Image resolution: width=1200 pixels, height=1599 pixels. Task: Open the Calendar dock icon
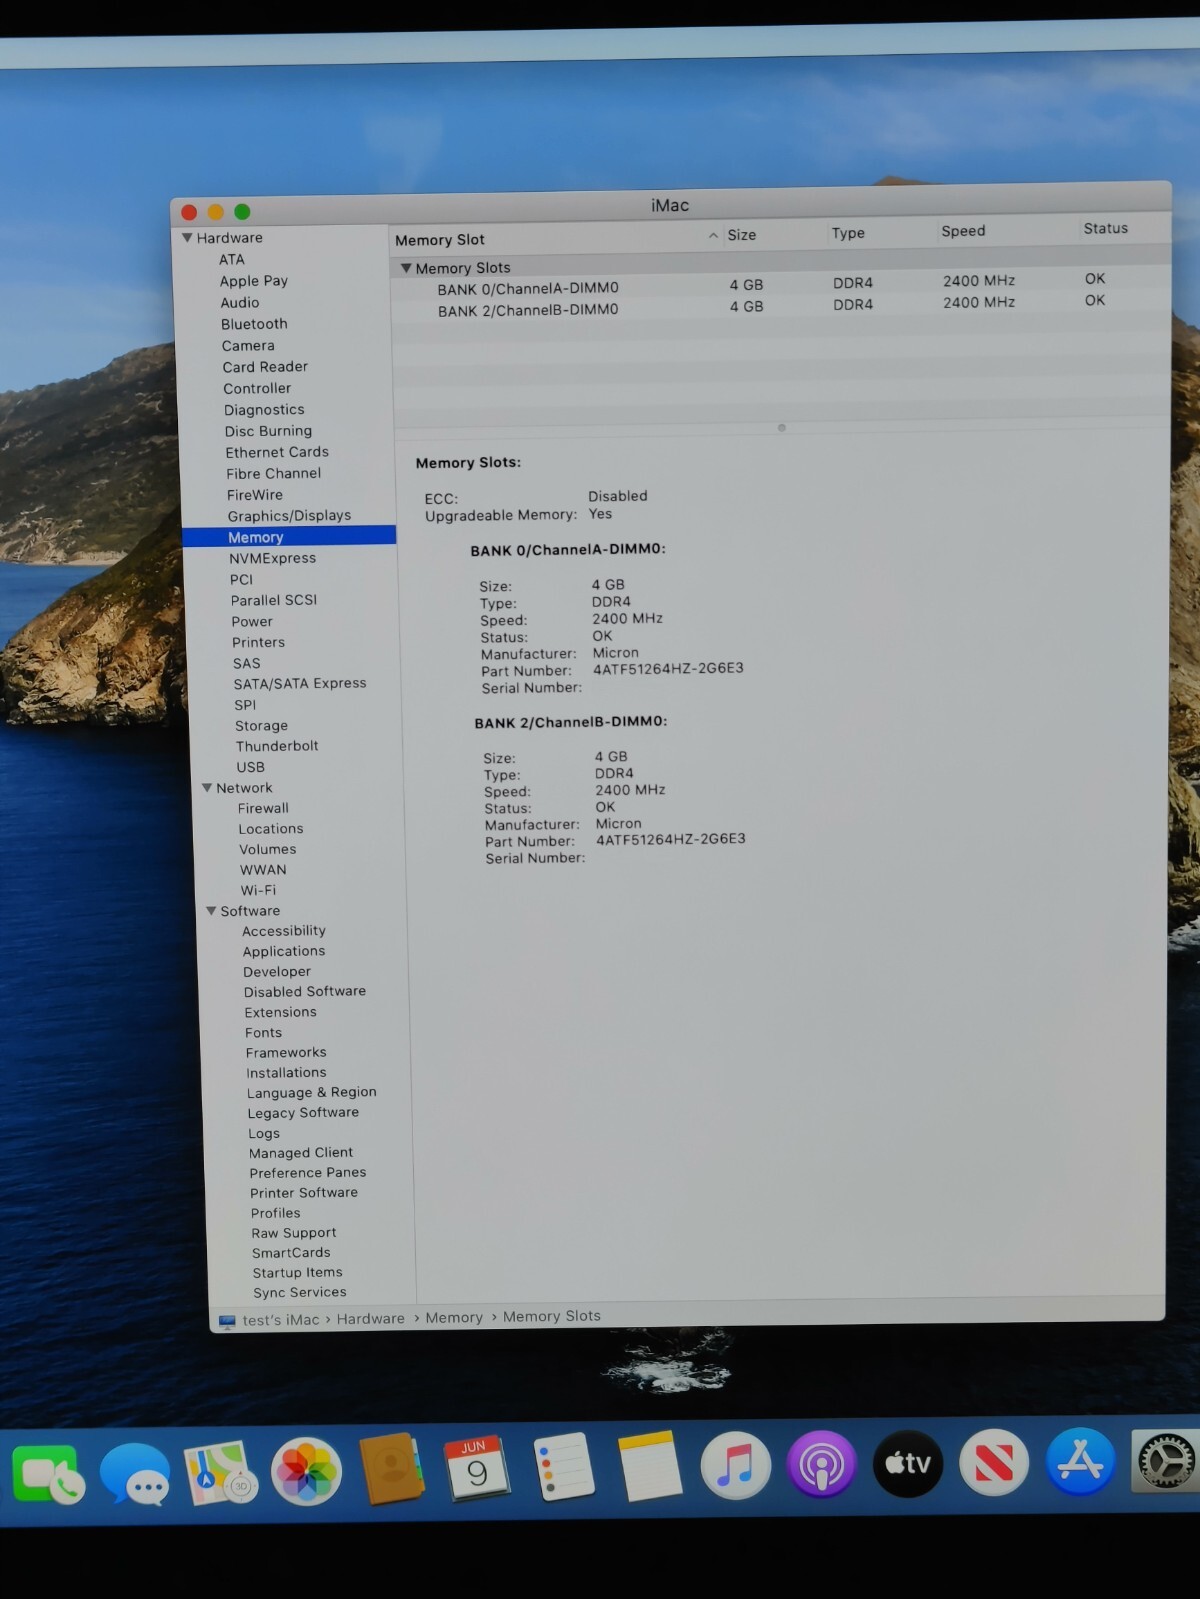[x=476, y=1469]
